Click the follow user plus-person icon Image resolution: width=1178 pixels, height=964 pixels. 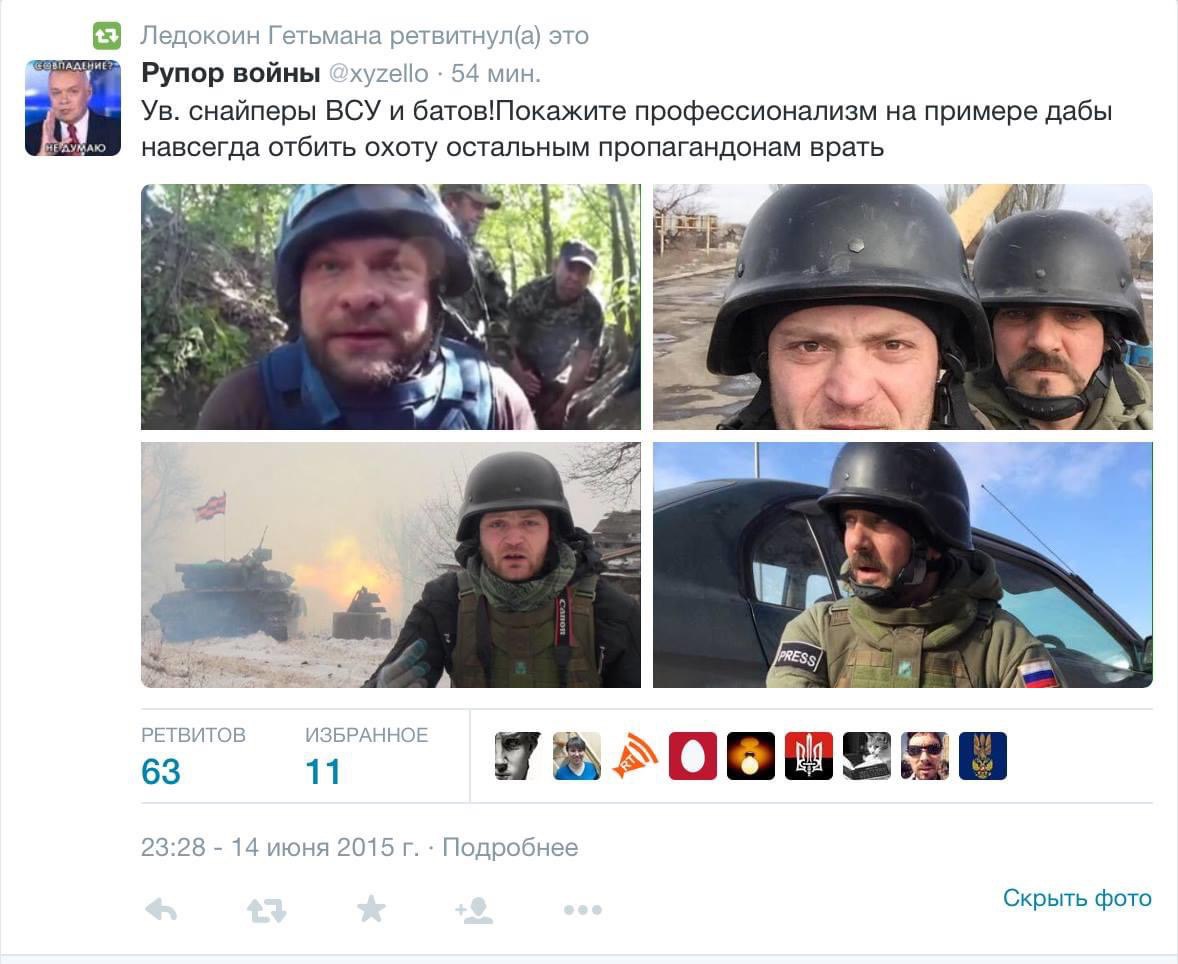click(x=474, y=910)
